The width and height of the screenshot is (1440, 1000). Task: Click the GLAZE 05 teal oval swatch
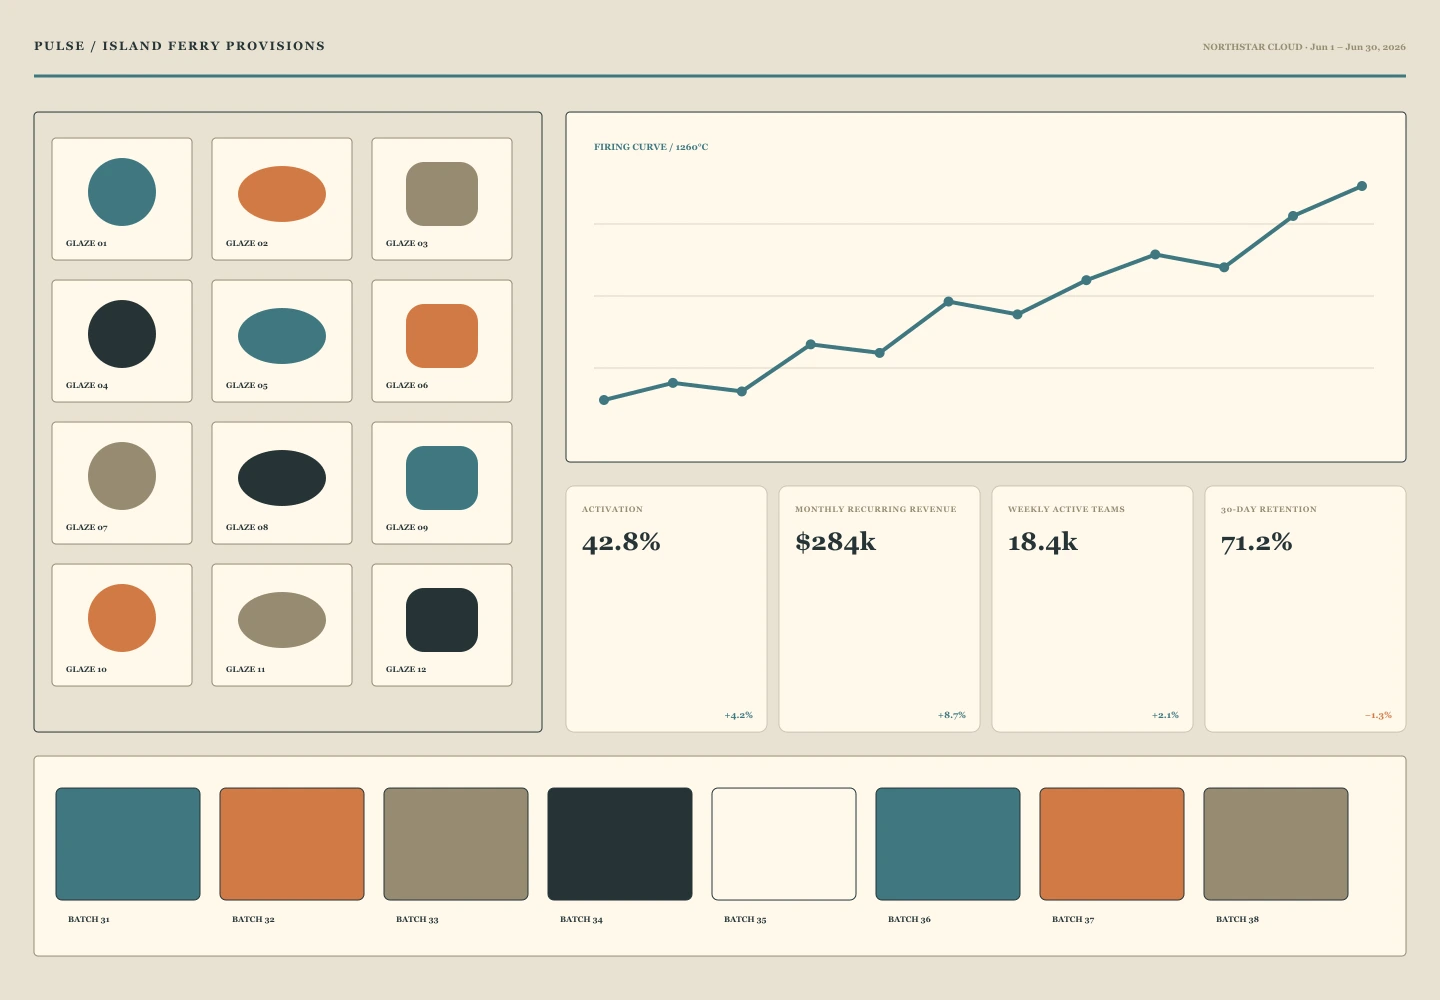click(x=282, y=336)
